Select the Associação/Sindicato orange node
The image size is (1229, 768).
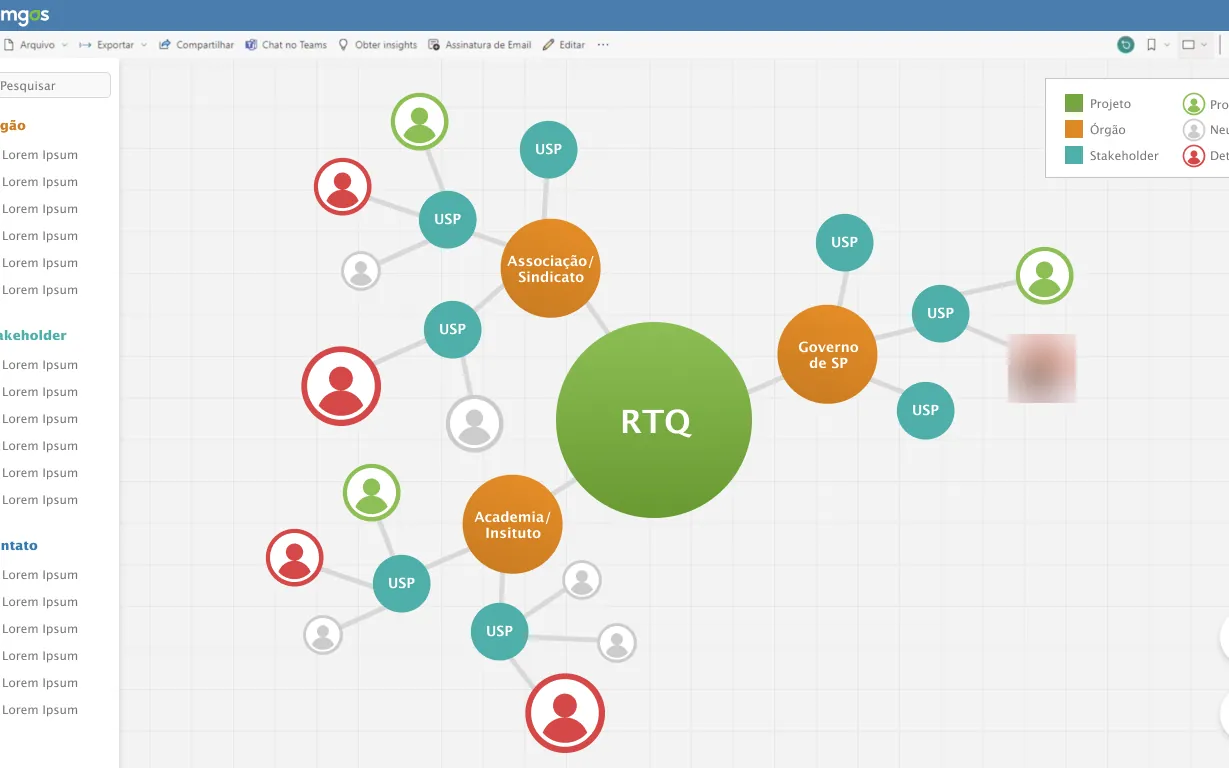point(550,268)
